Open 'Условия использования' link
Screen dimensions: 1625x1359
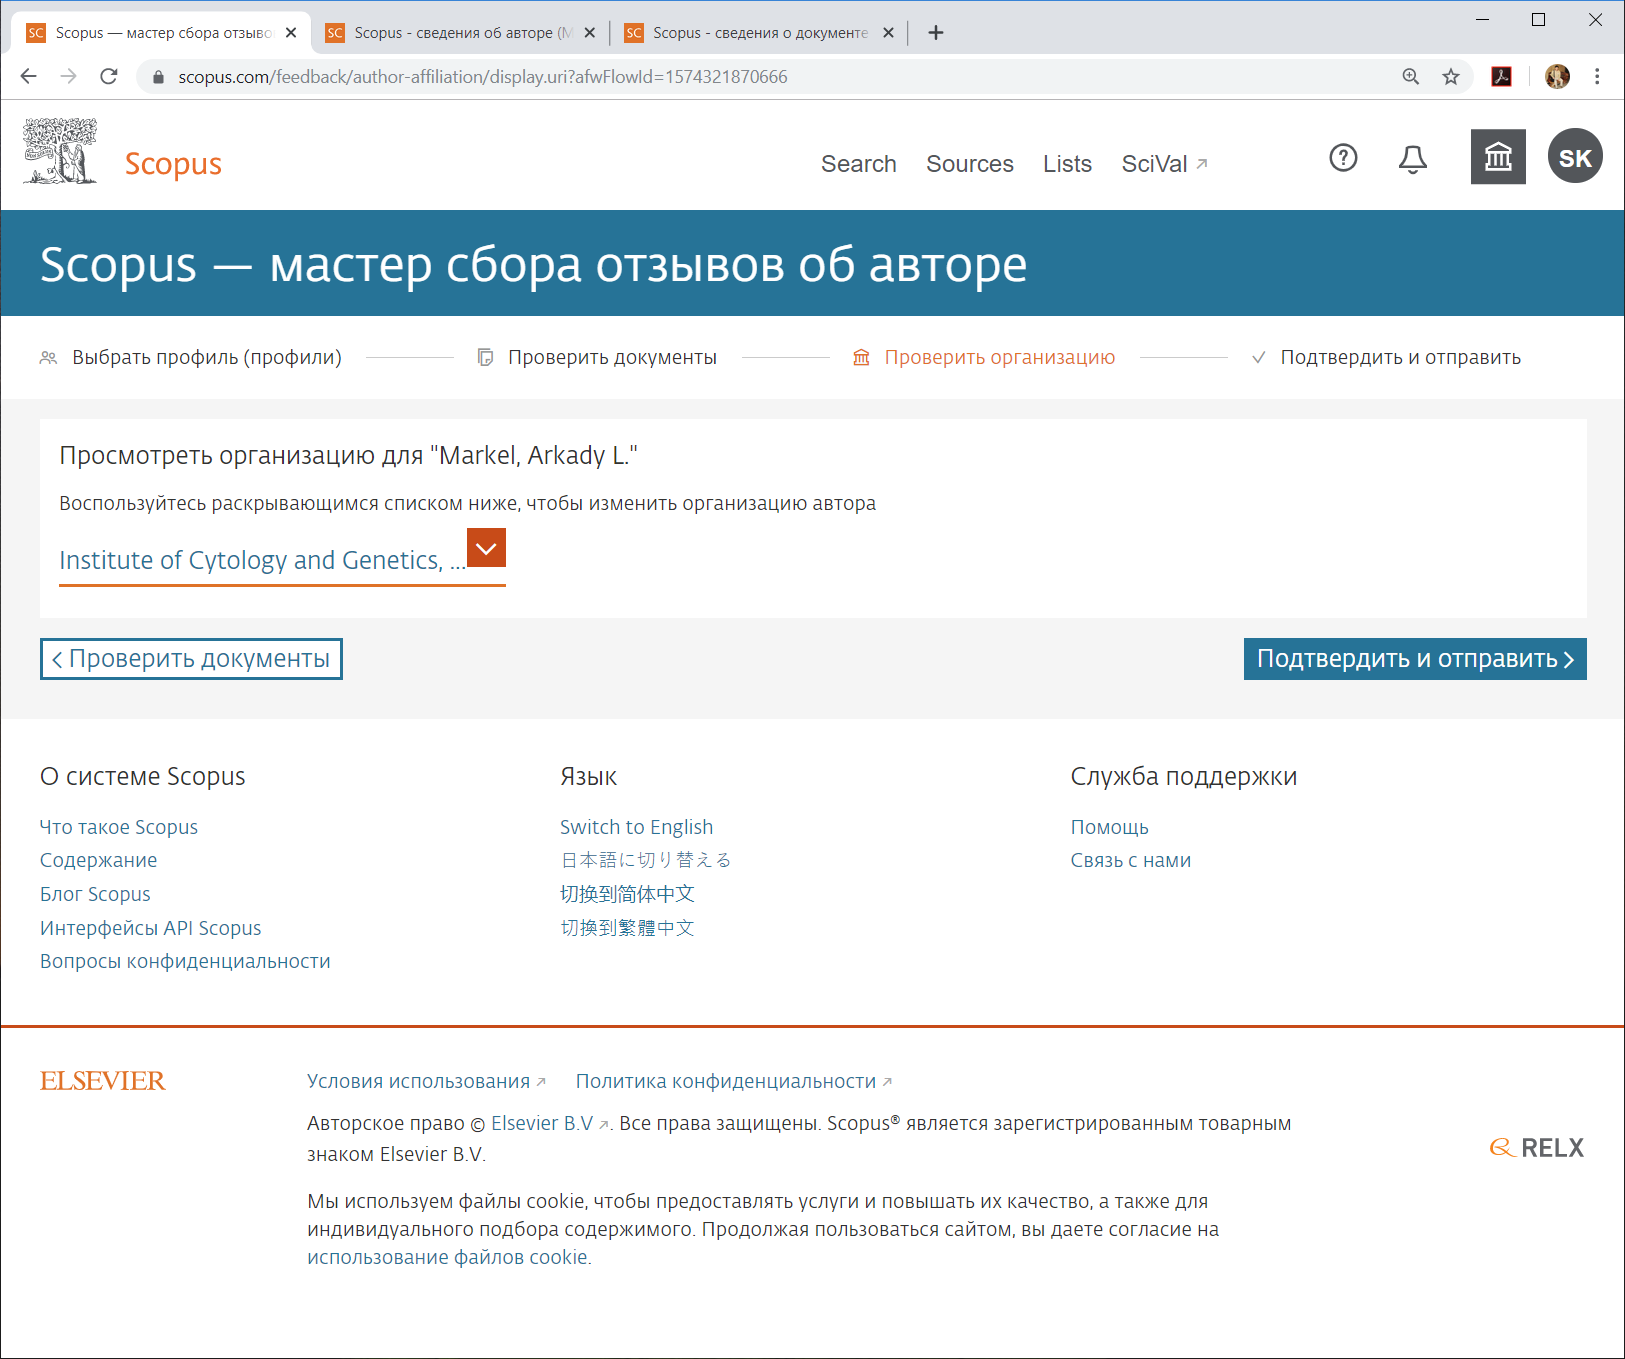point(426,1081)
